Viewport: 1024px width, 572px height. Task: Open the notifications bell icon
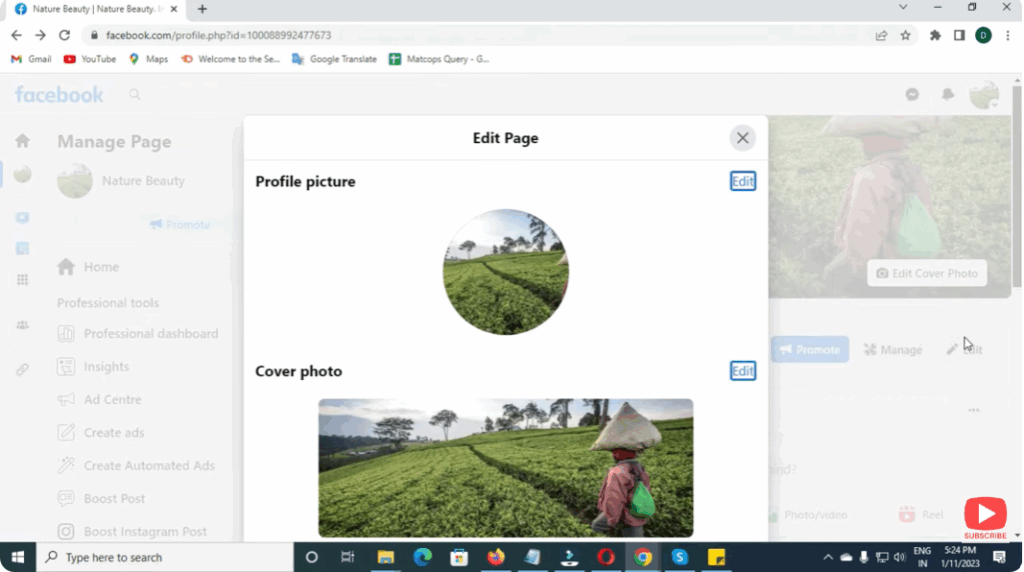pyautogui.click(x=947, y=94)
